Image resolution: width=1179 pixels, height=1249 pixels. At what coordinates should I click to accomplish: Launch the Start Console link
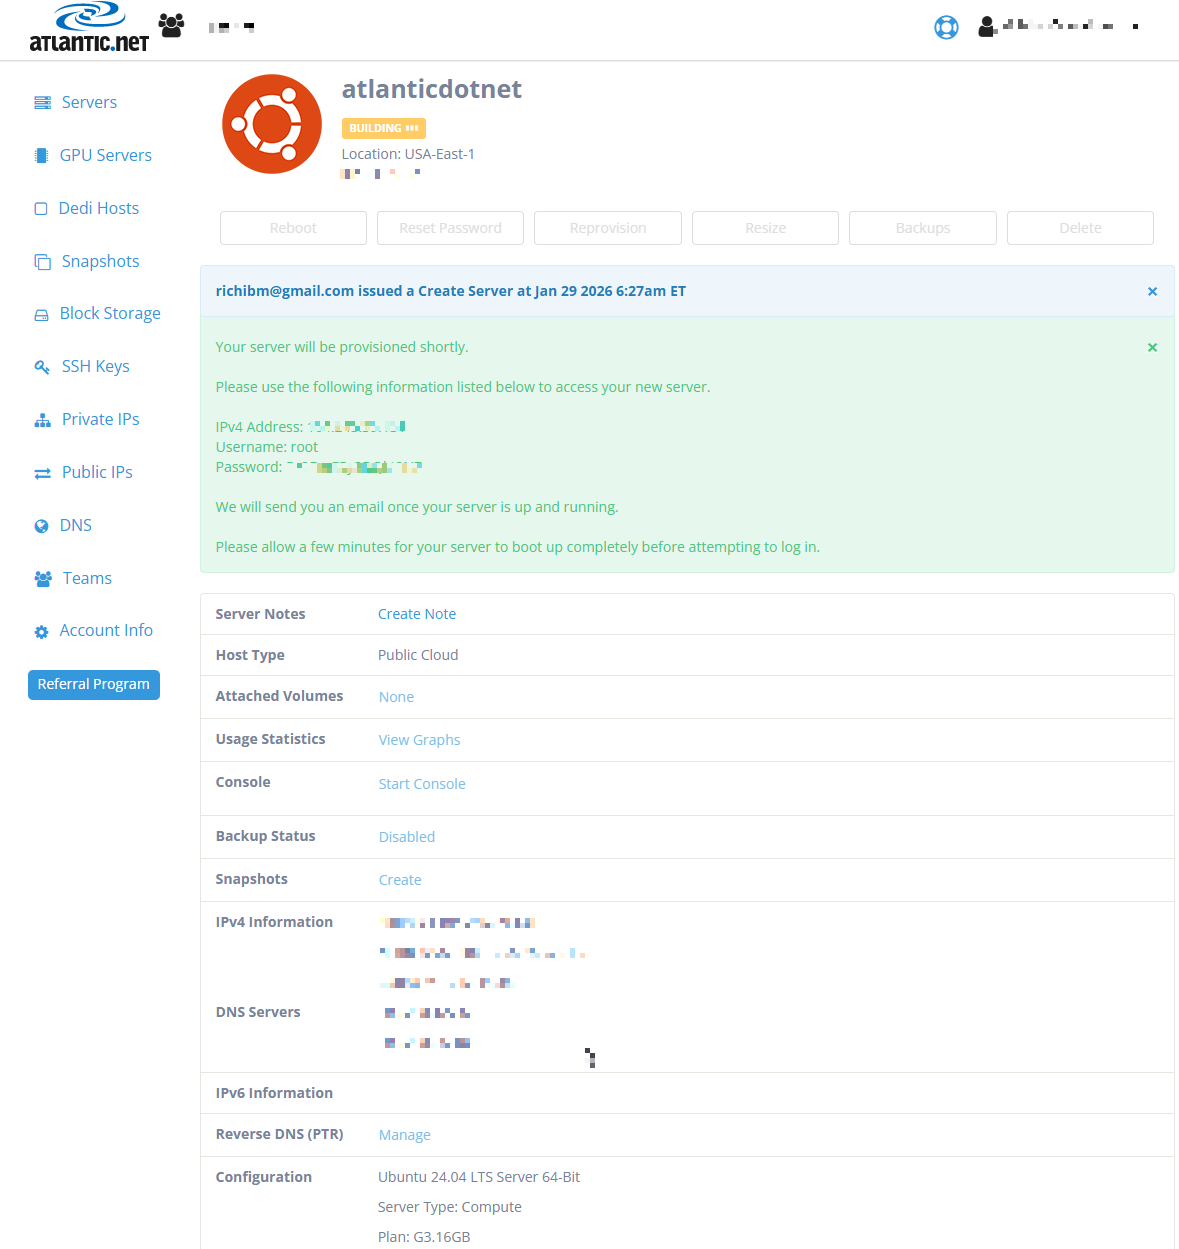(x=422, y=784)
